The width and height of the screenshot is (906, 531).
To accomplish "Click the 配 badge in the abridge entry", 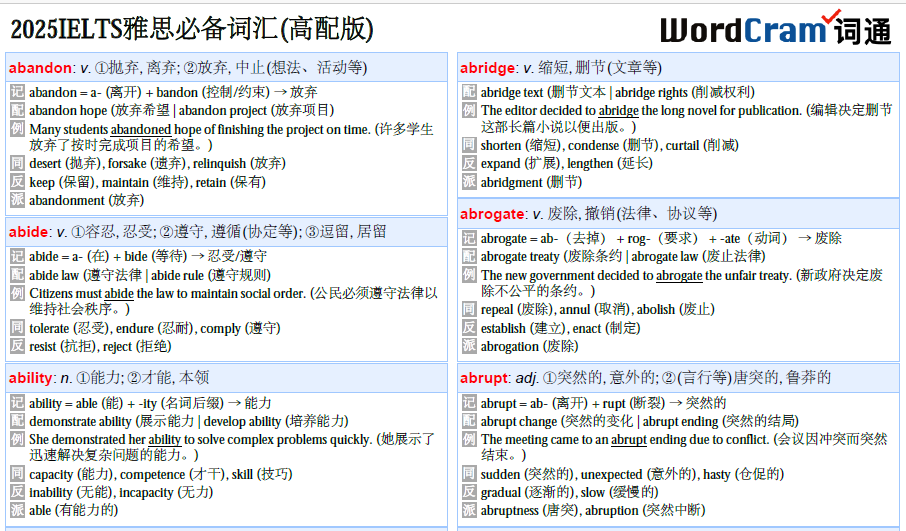I will [469, 92].
